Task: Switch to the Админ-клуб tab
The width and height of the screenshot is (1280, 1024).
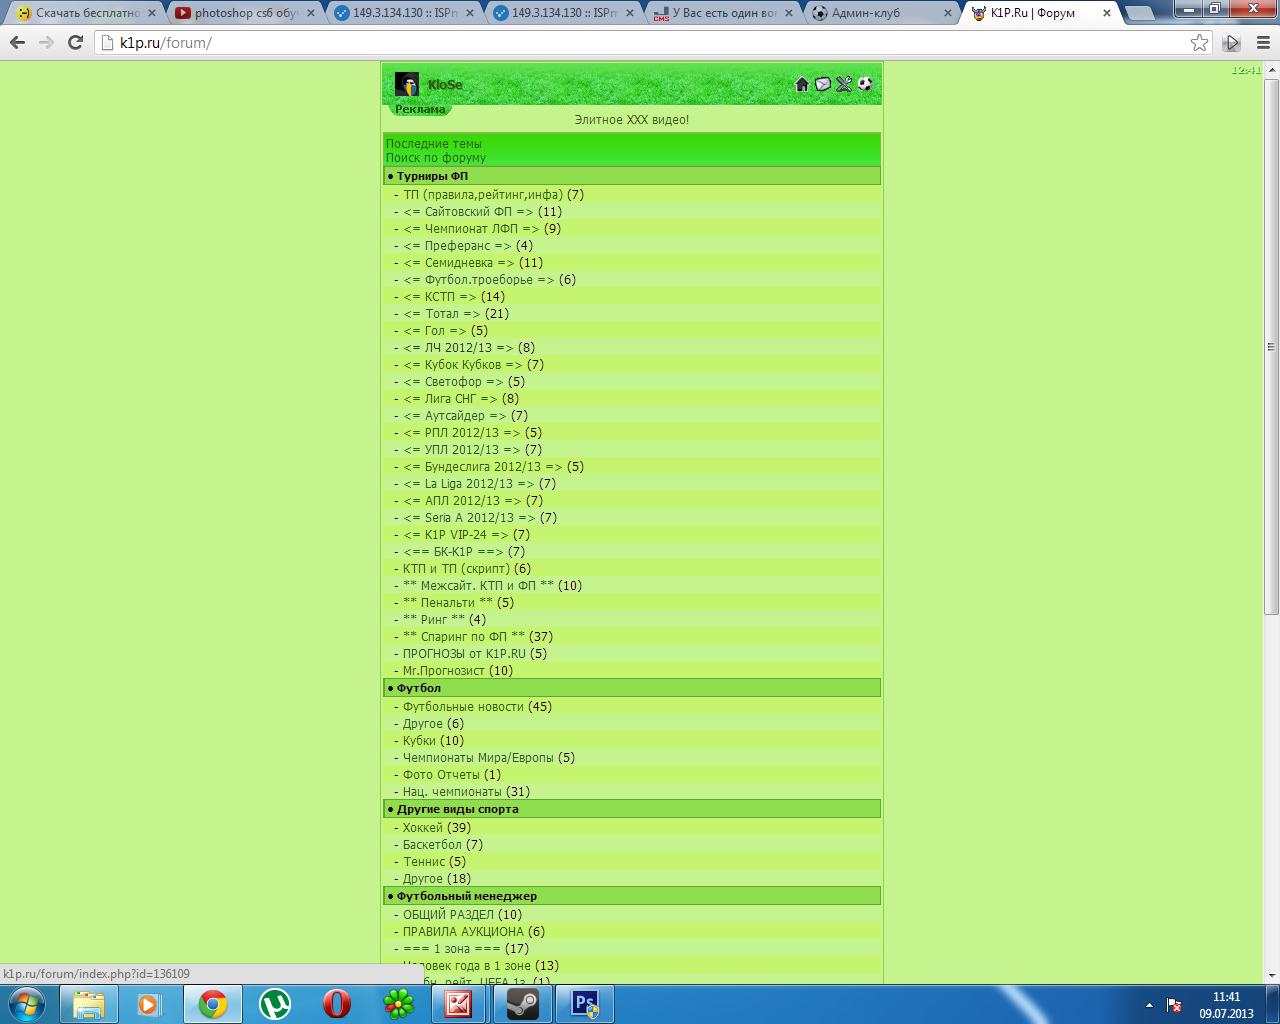Action: tap(883, 13)
